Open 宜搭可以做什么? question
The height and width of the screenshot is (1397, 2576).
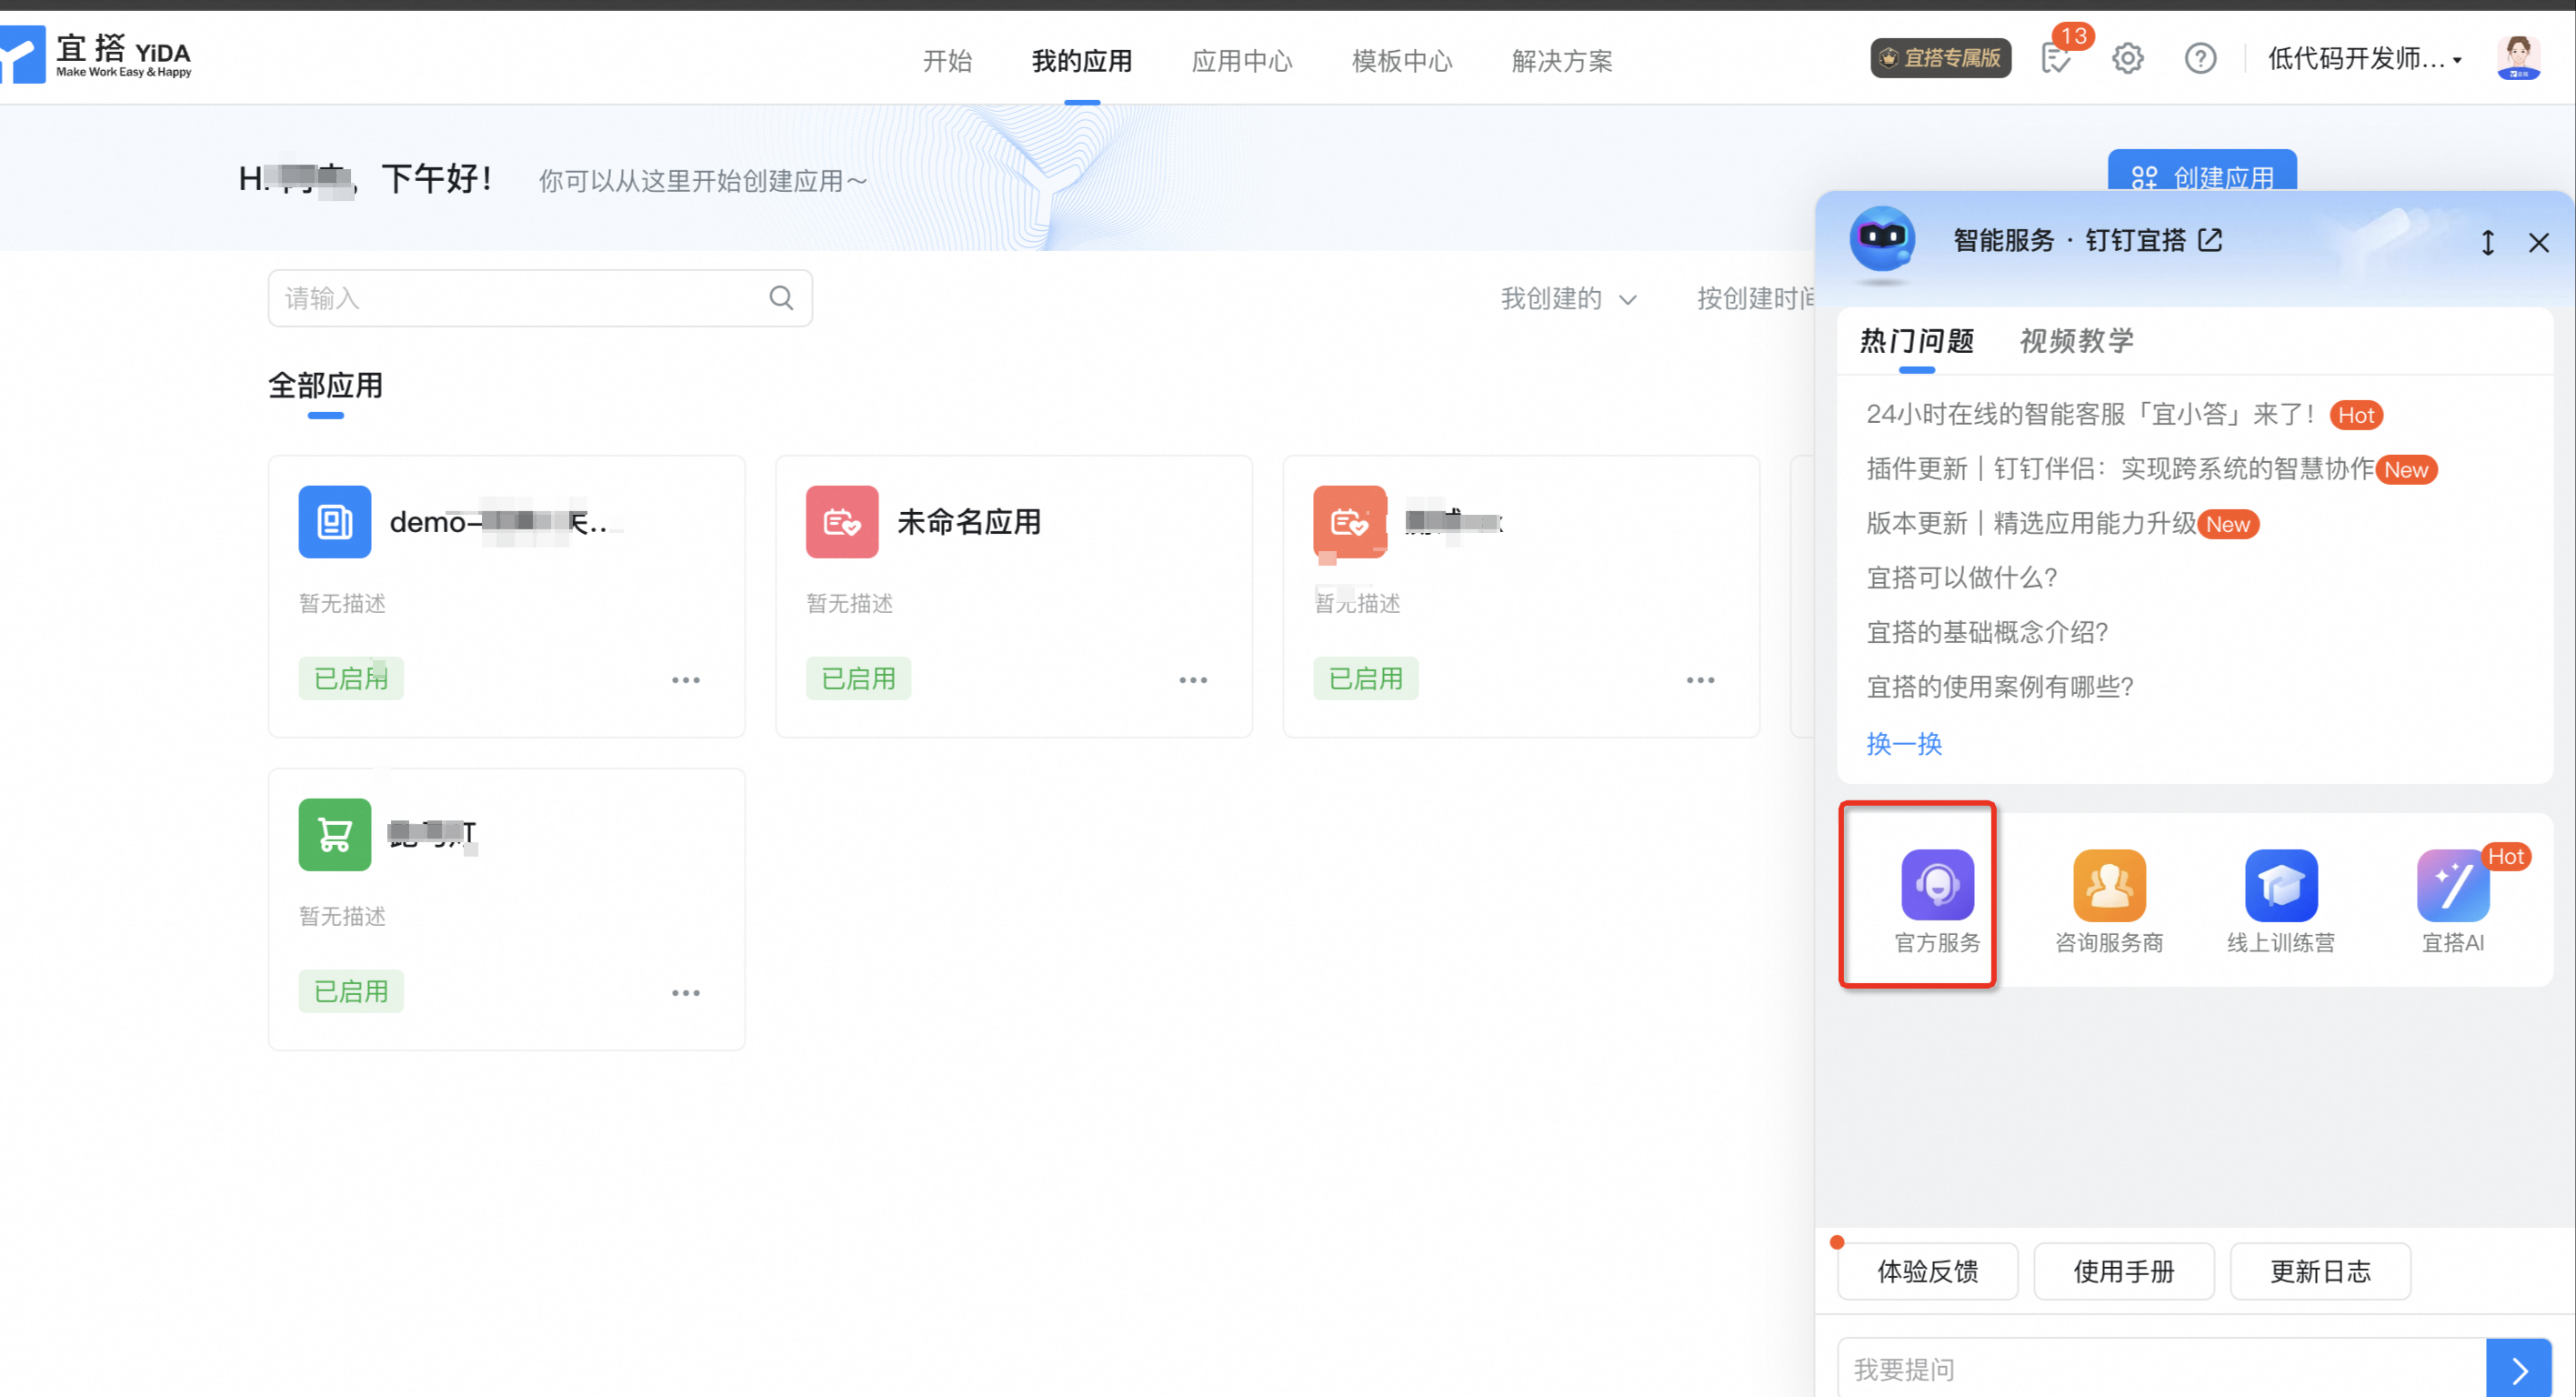[1962, 578]
